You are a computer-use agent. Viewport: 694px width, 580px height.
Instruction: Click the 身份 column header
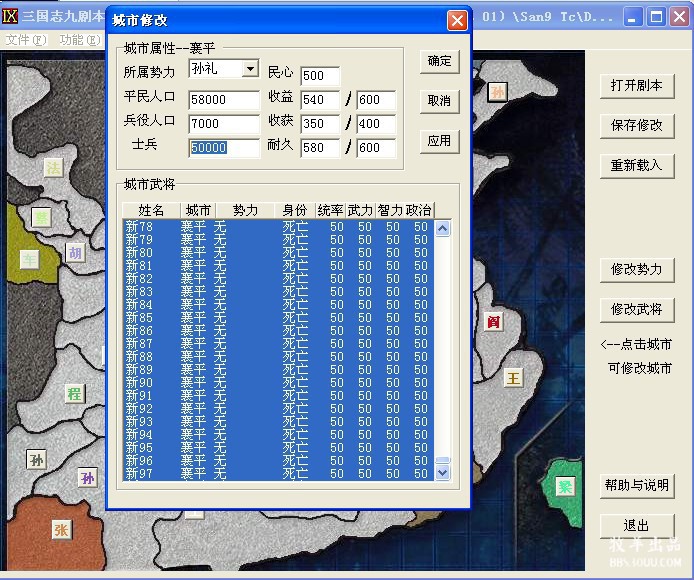click(295, 210)
